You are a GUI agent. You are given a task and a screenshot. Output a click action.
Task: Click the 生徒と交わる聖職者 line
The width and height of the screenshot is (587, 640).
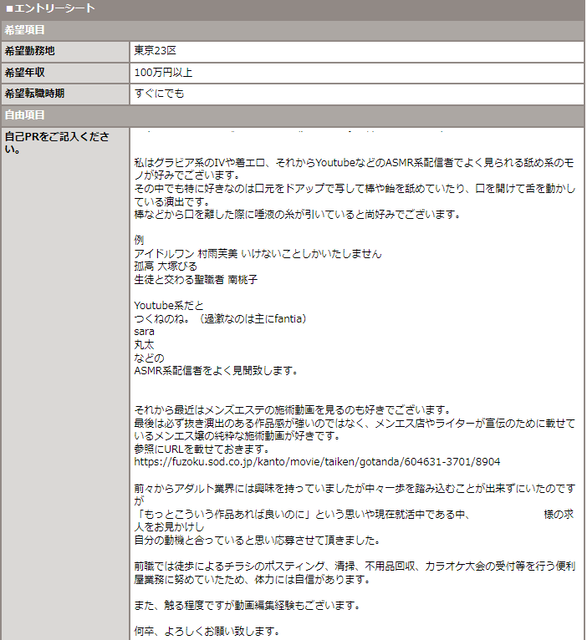coord(196,280)
